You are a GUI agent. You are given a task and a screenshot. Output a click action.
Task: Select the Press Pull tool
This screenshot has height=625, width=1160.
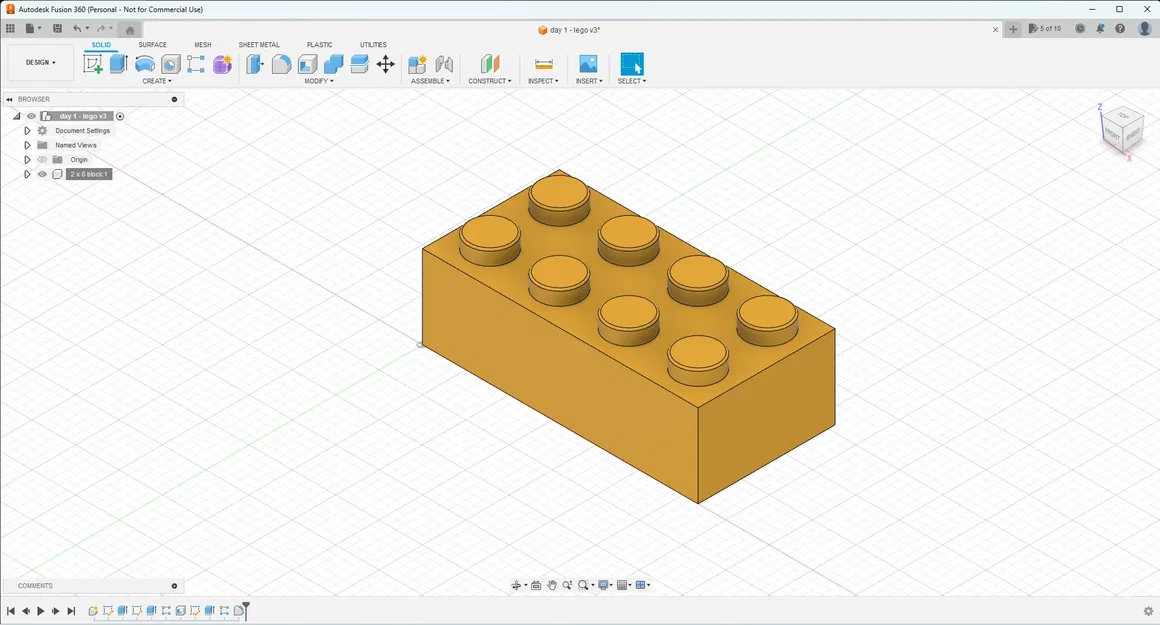tap(254, 64)
